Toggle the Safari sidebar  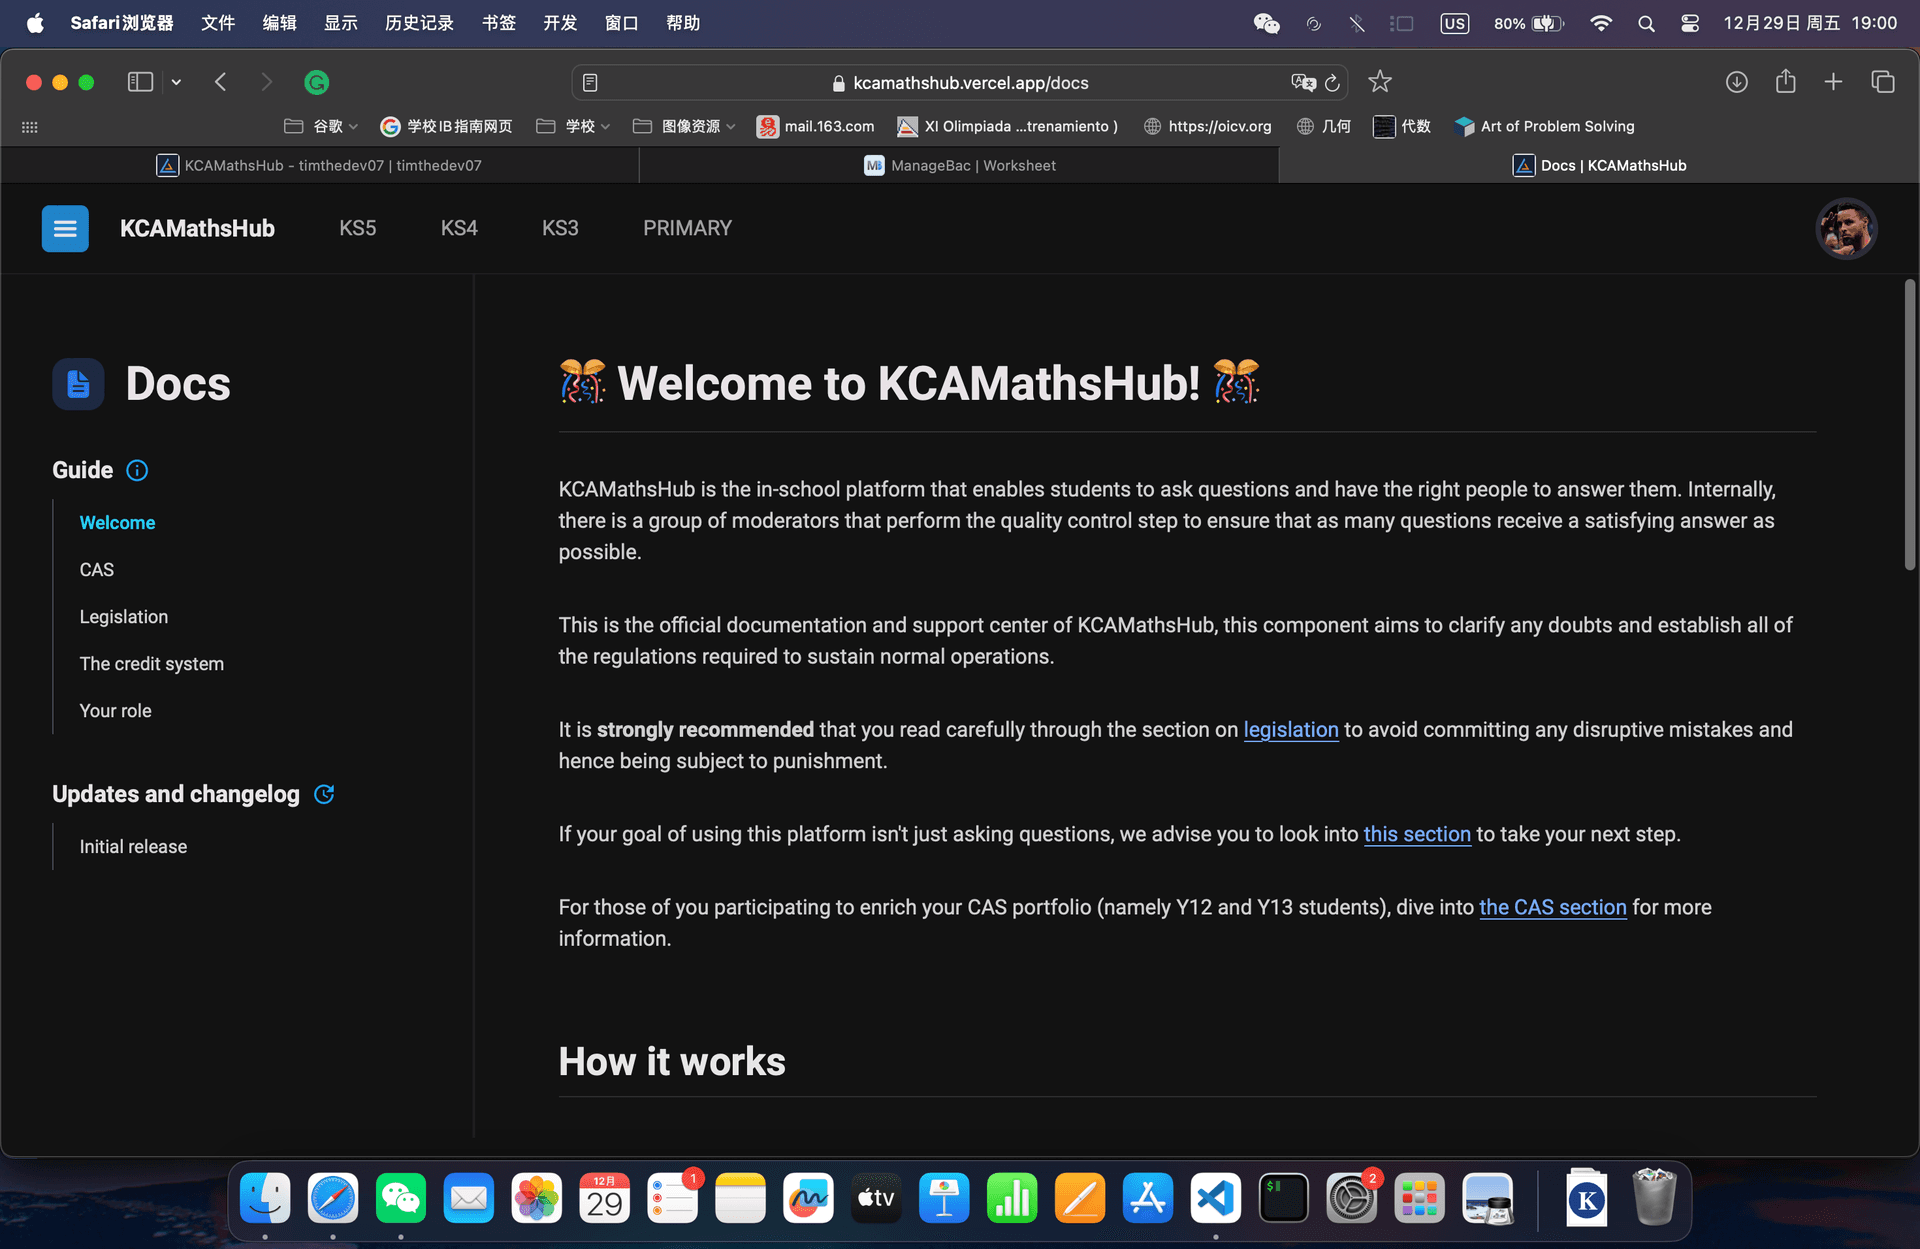[x=140, y=82]
